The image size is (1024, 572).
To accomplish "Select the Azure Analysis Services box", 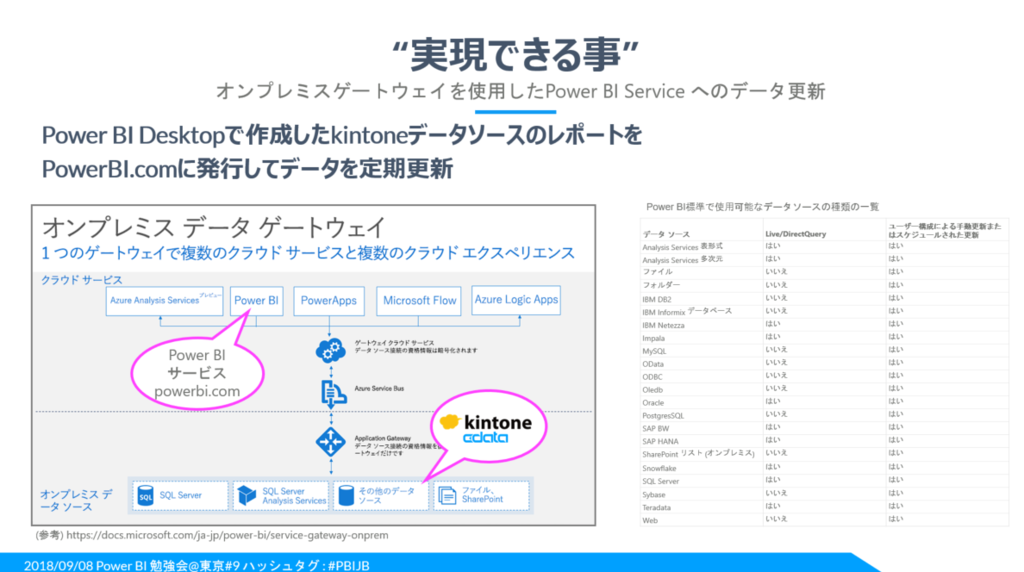I will point(165,301).
